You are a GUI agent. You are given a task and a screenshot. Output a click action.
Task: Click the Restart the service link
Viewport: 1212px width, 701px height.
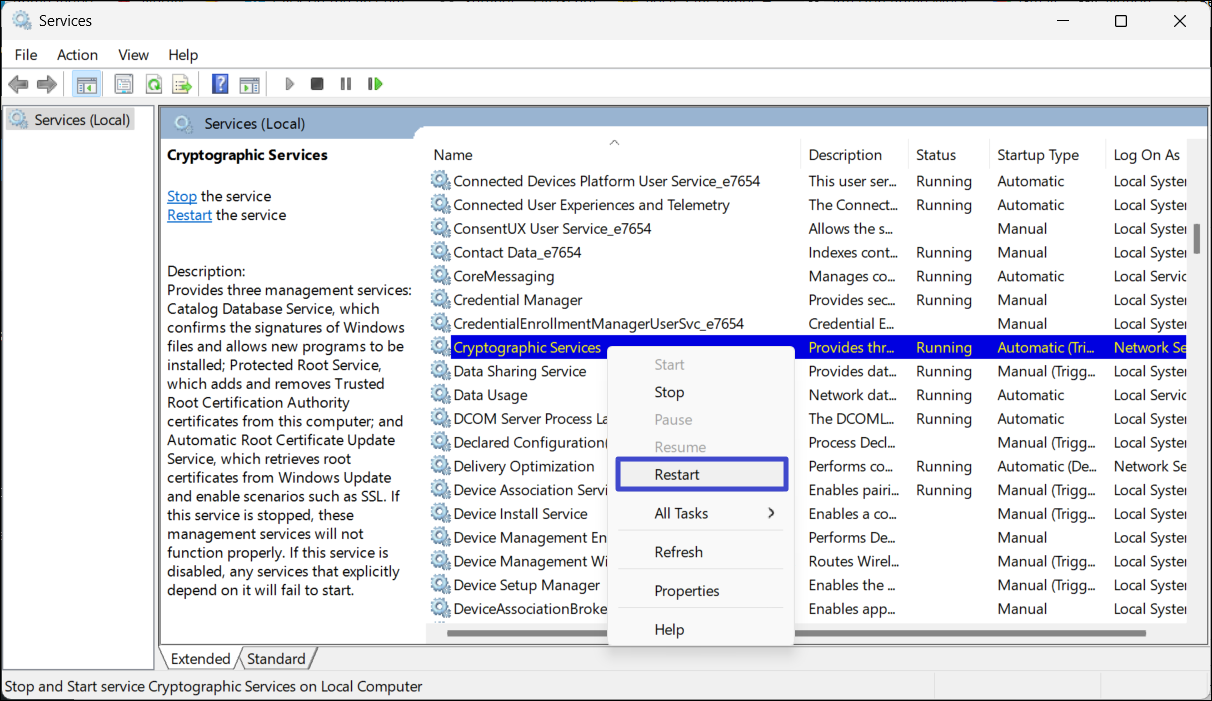(189, 215)
